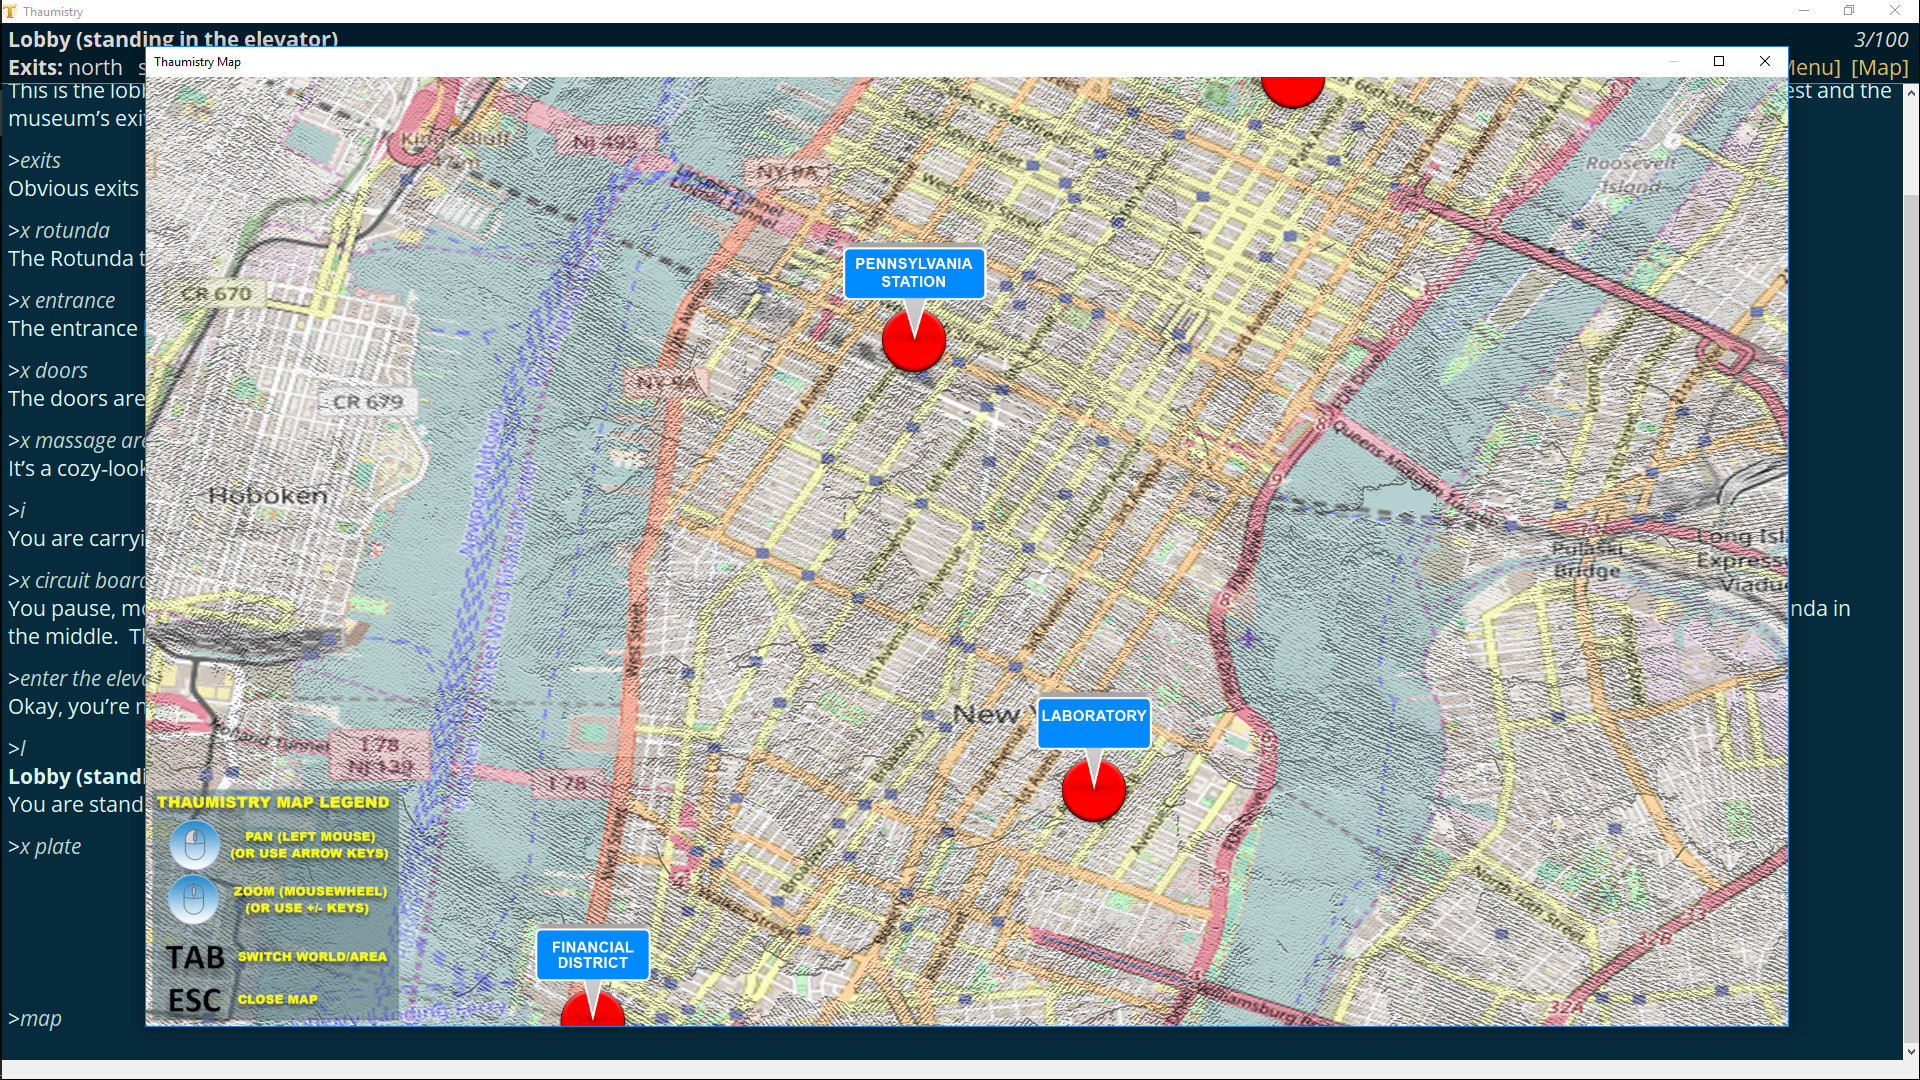Image resolution: width=1920 pixels, height=1080 pixels.
Task: Click the ESC close map legend entry
Action: pyautogui.click(x=194, y=999)
